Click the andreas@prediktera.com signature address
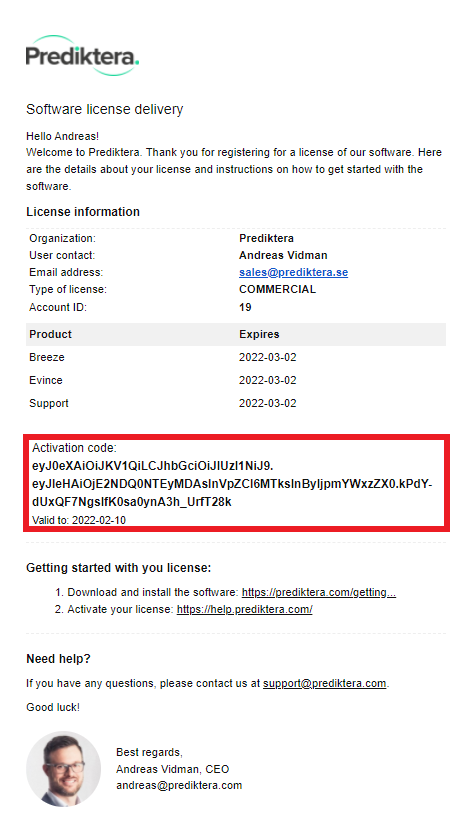The image size is (454, 828). 179,785
